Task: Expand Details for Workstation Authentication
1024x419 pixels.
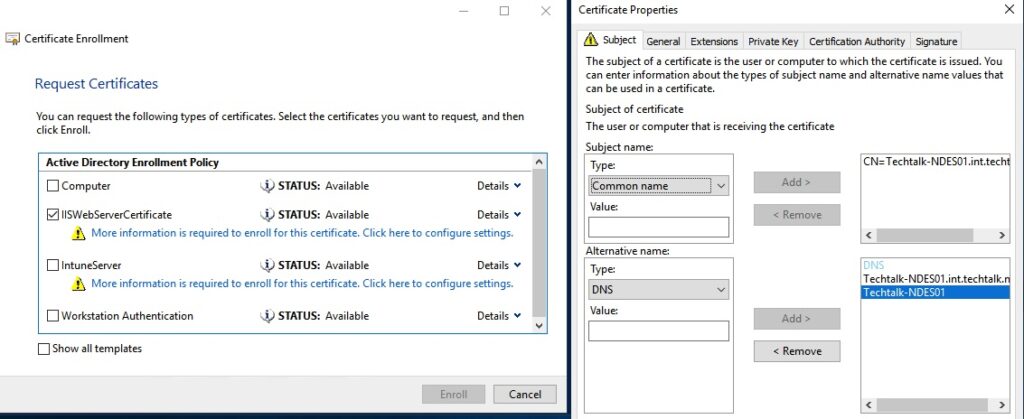Action: pos(500,316)
